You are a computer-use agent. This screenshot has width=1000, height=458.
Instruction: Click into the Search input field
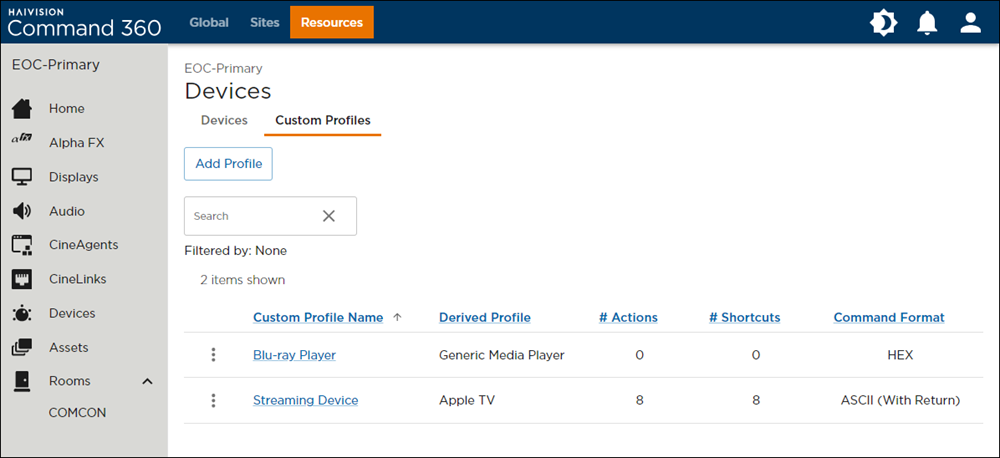250,216
